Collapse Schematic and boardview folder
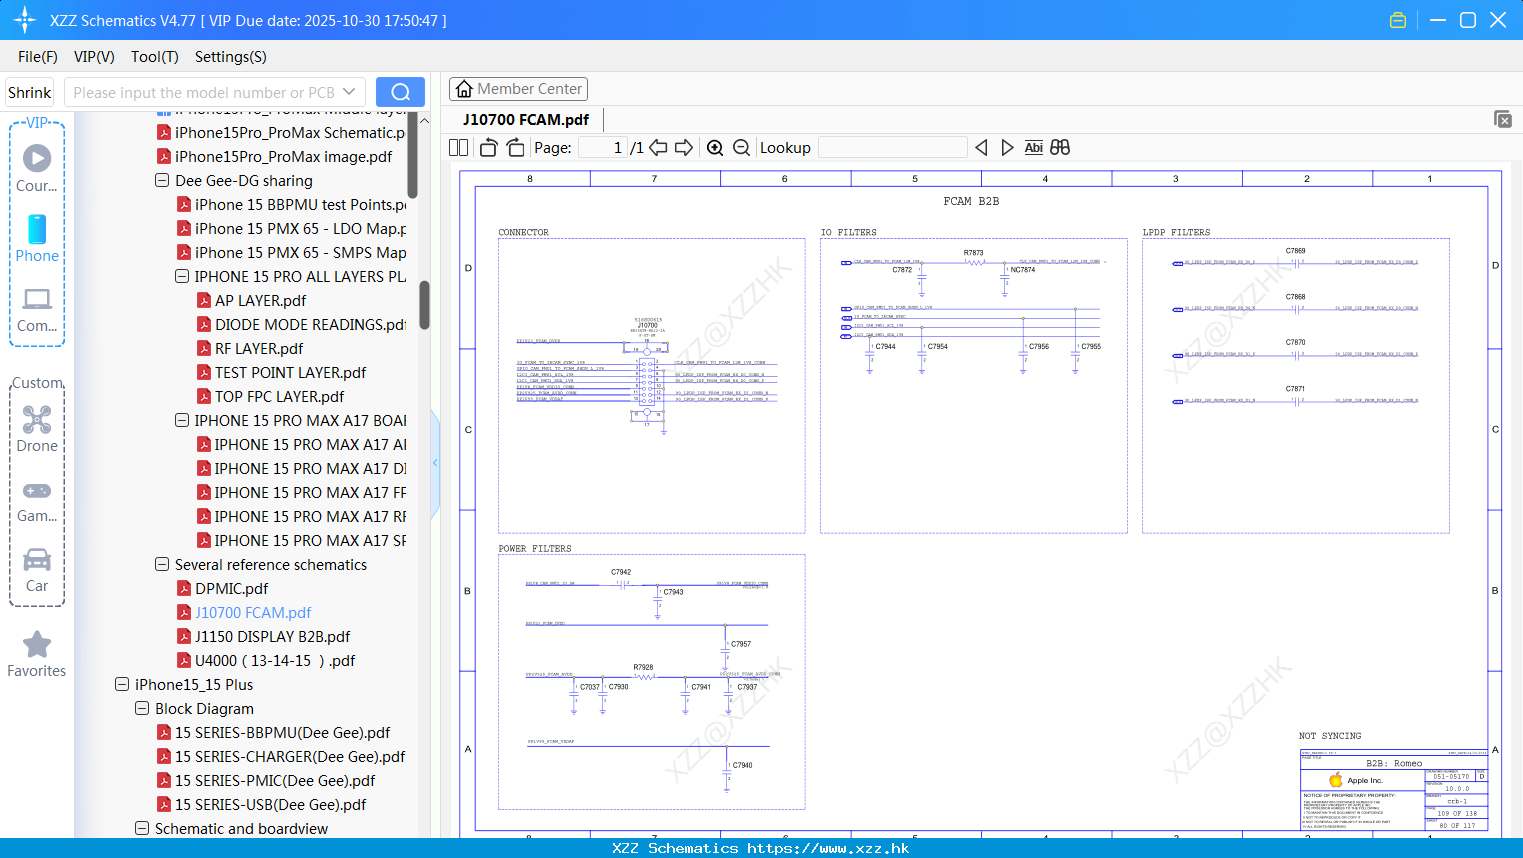This screenshot has height=858, width=1523. pyautogui.click(x=142, y=828)
